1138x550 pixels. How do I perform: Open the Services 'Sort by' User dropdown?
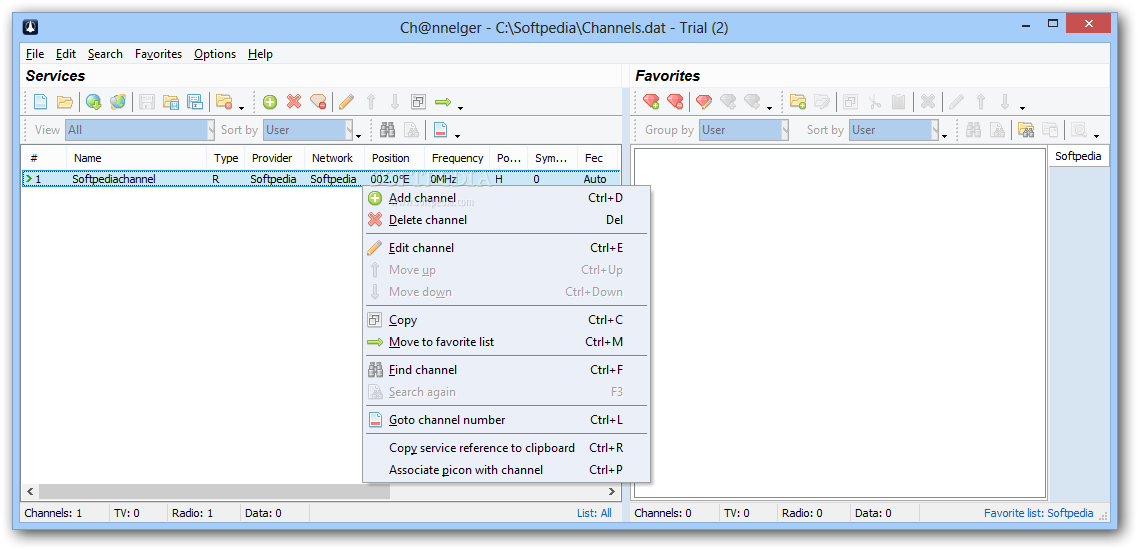[x=308, y=131]
